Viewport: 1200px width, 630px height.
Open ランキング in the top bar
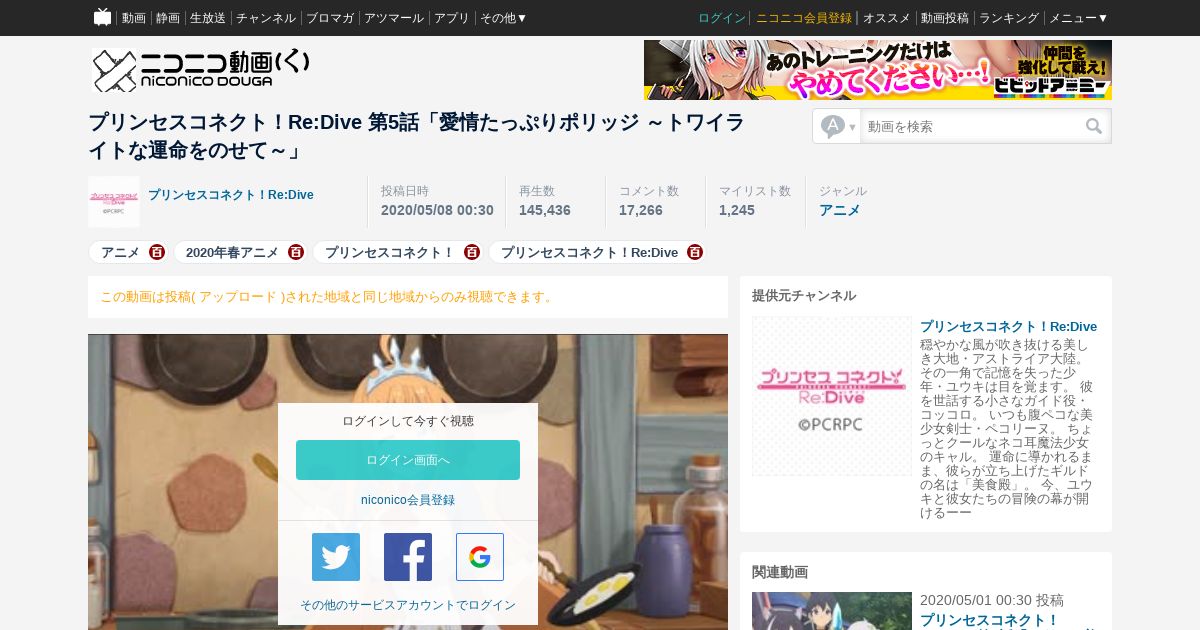click(1009, 18)
